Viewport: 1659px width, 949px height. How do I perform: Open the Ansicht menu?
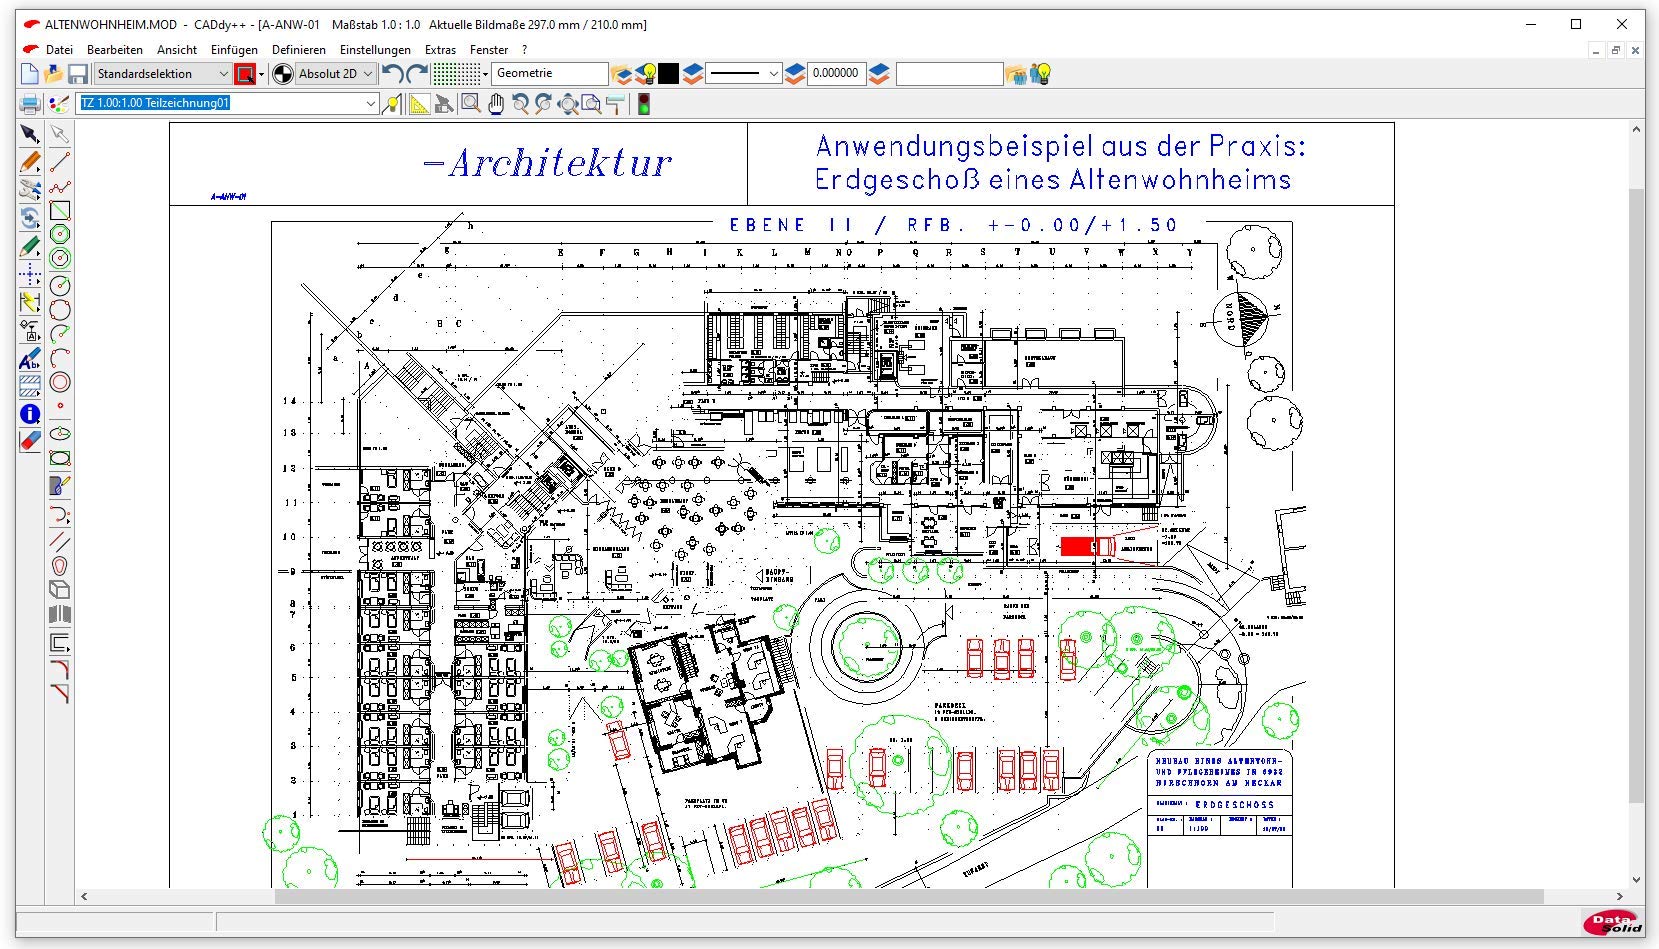177,49
